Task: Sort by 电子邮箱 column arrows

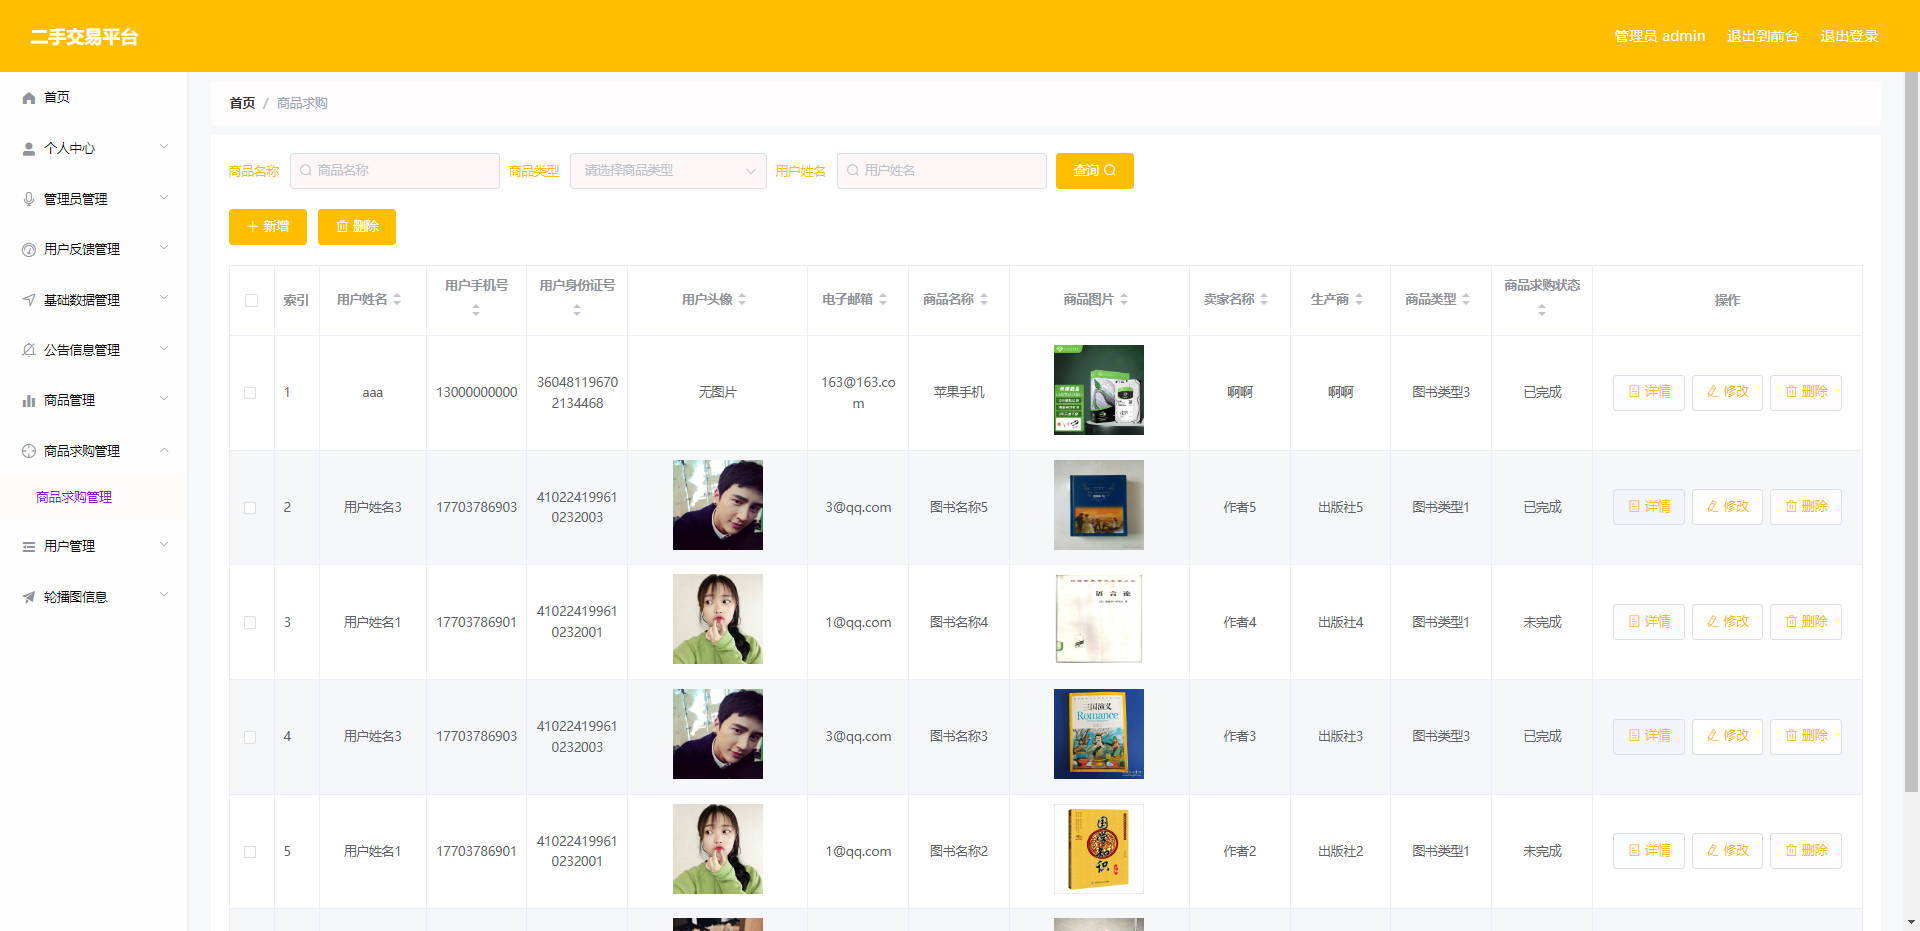Action: tap(883, 299)
